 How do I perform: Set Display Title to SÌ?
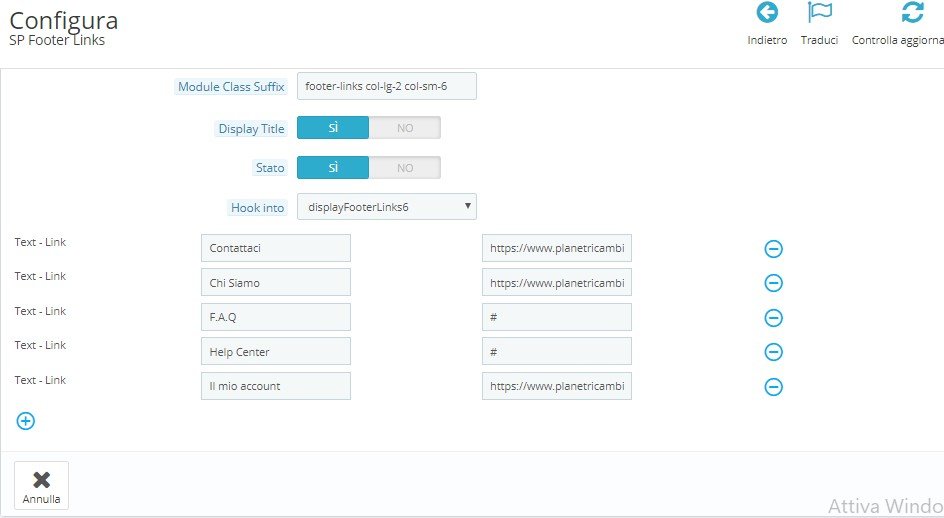[333, 128]
